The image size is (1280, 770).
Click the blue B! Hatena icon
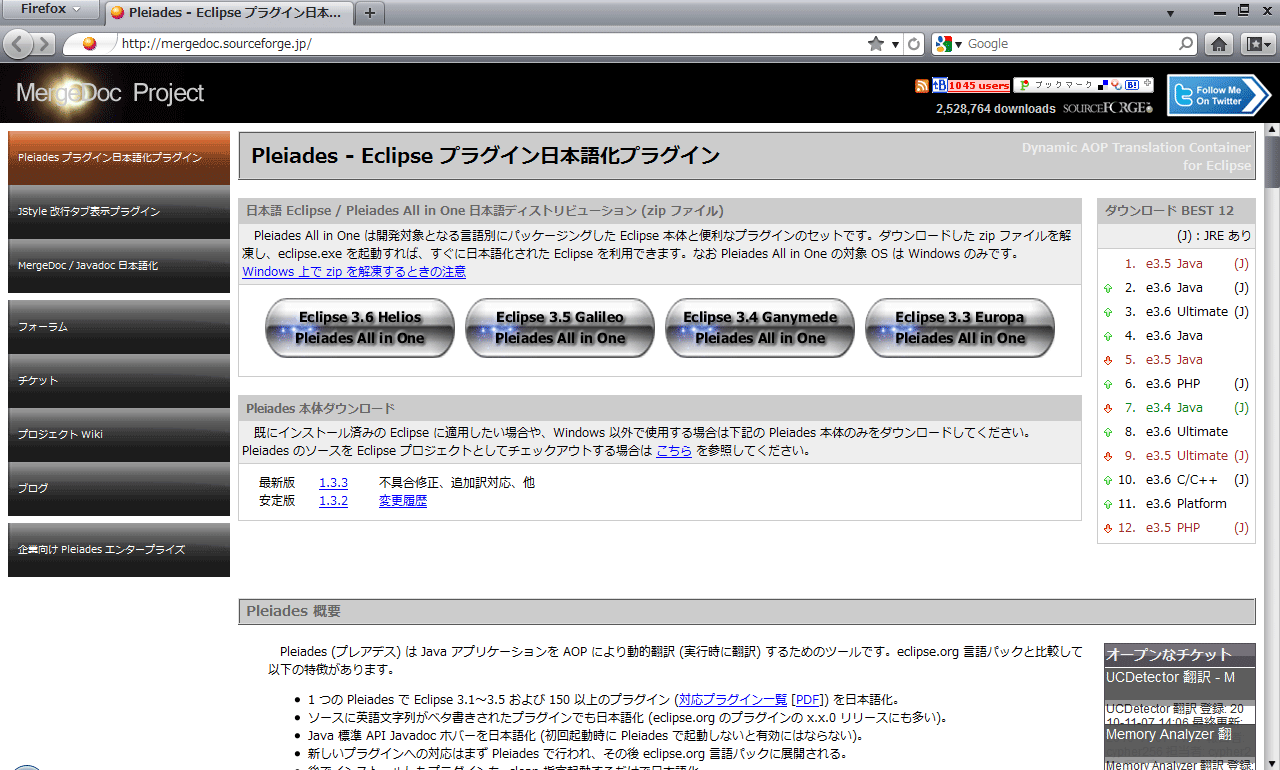(1132, 85)
